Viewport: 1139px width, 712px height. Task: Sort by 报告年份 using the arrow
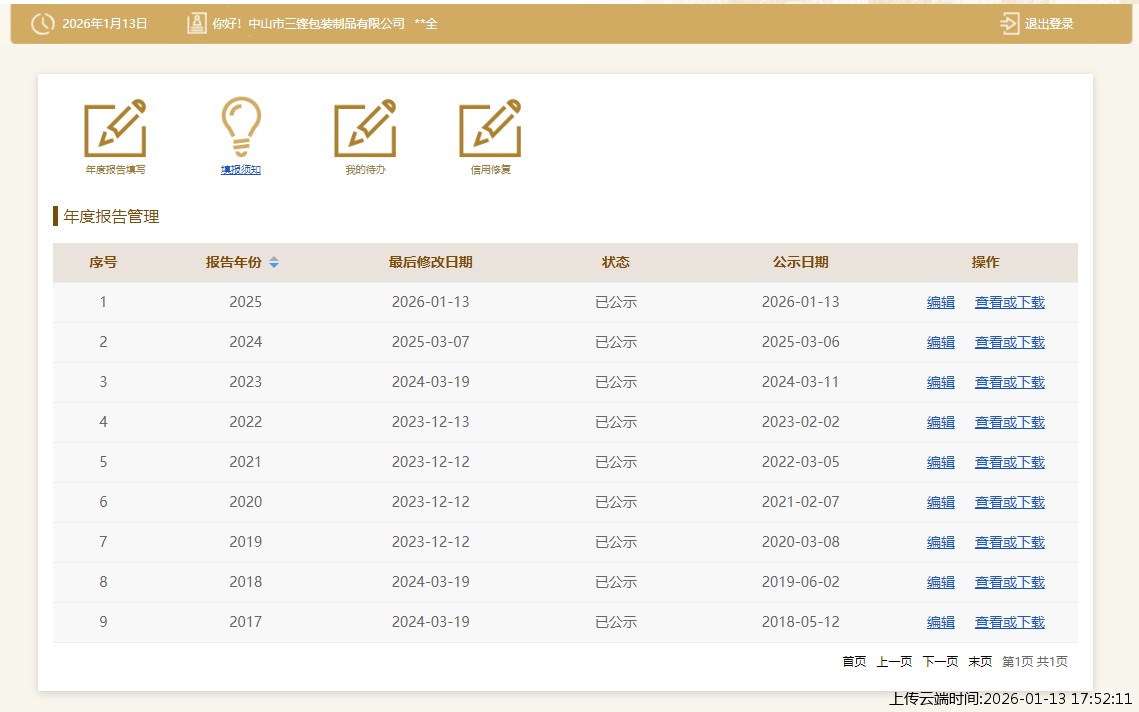(x=274, y=263)
